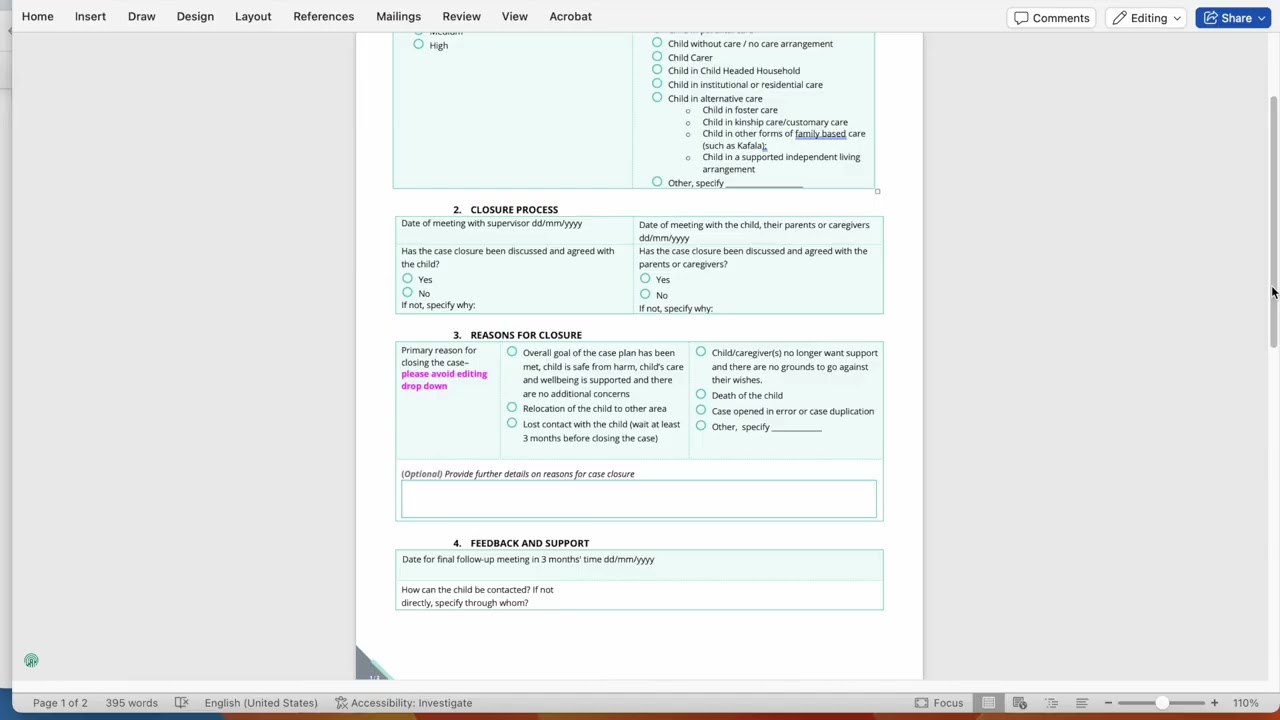
Task: Click 'Child in kinship care/customary care' sub-item
Action: (x=774, y=122)
